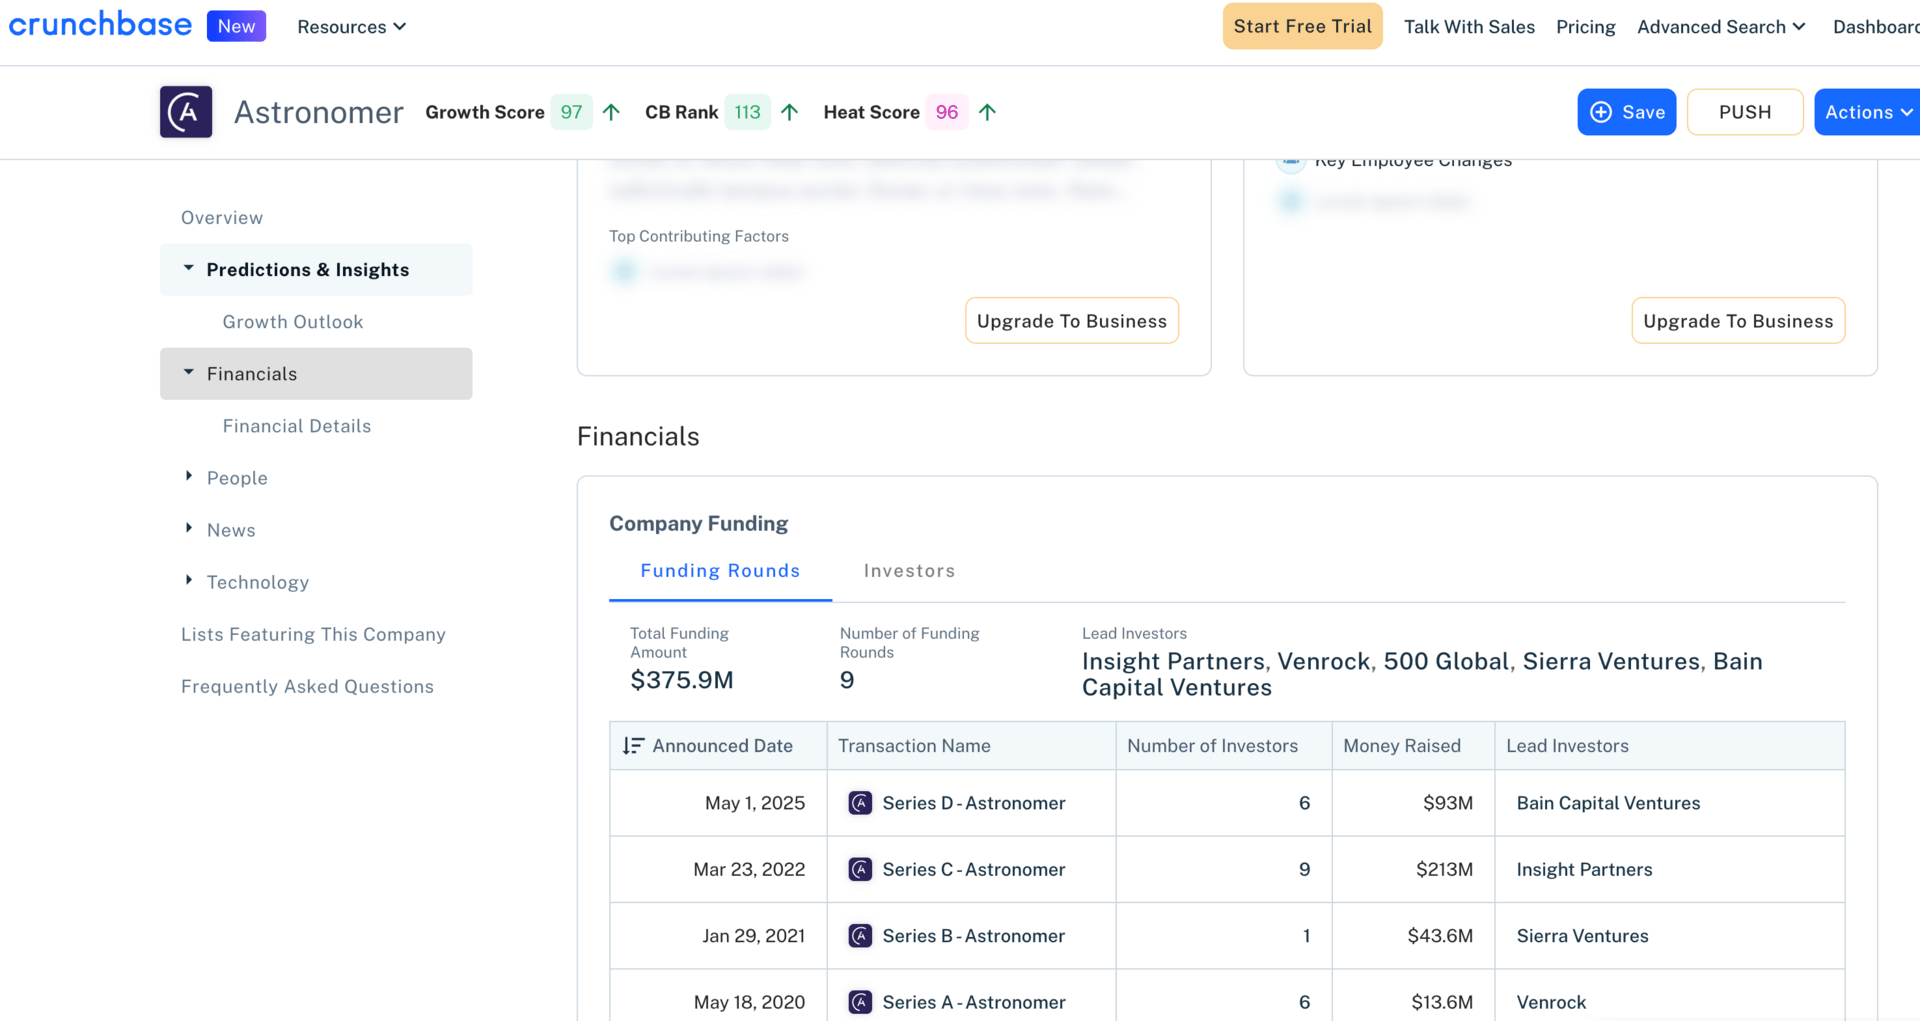Click the Astronomer company logo in header
1920x1021 pixels.
[186, 112]
